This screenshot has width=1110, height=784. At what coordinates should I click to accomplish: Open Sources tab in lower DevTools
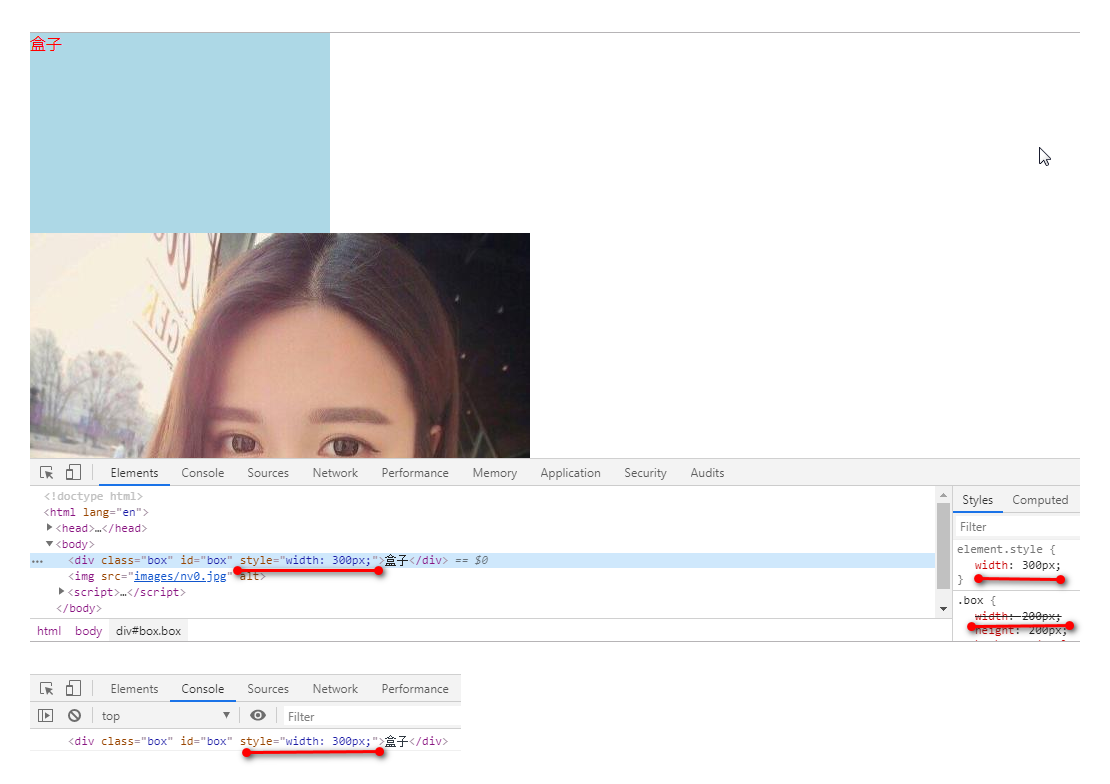click(x=268, y=689)
